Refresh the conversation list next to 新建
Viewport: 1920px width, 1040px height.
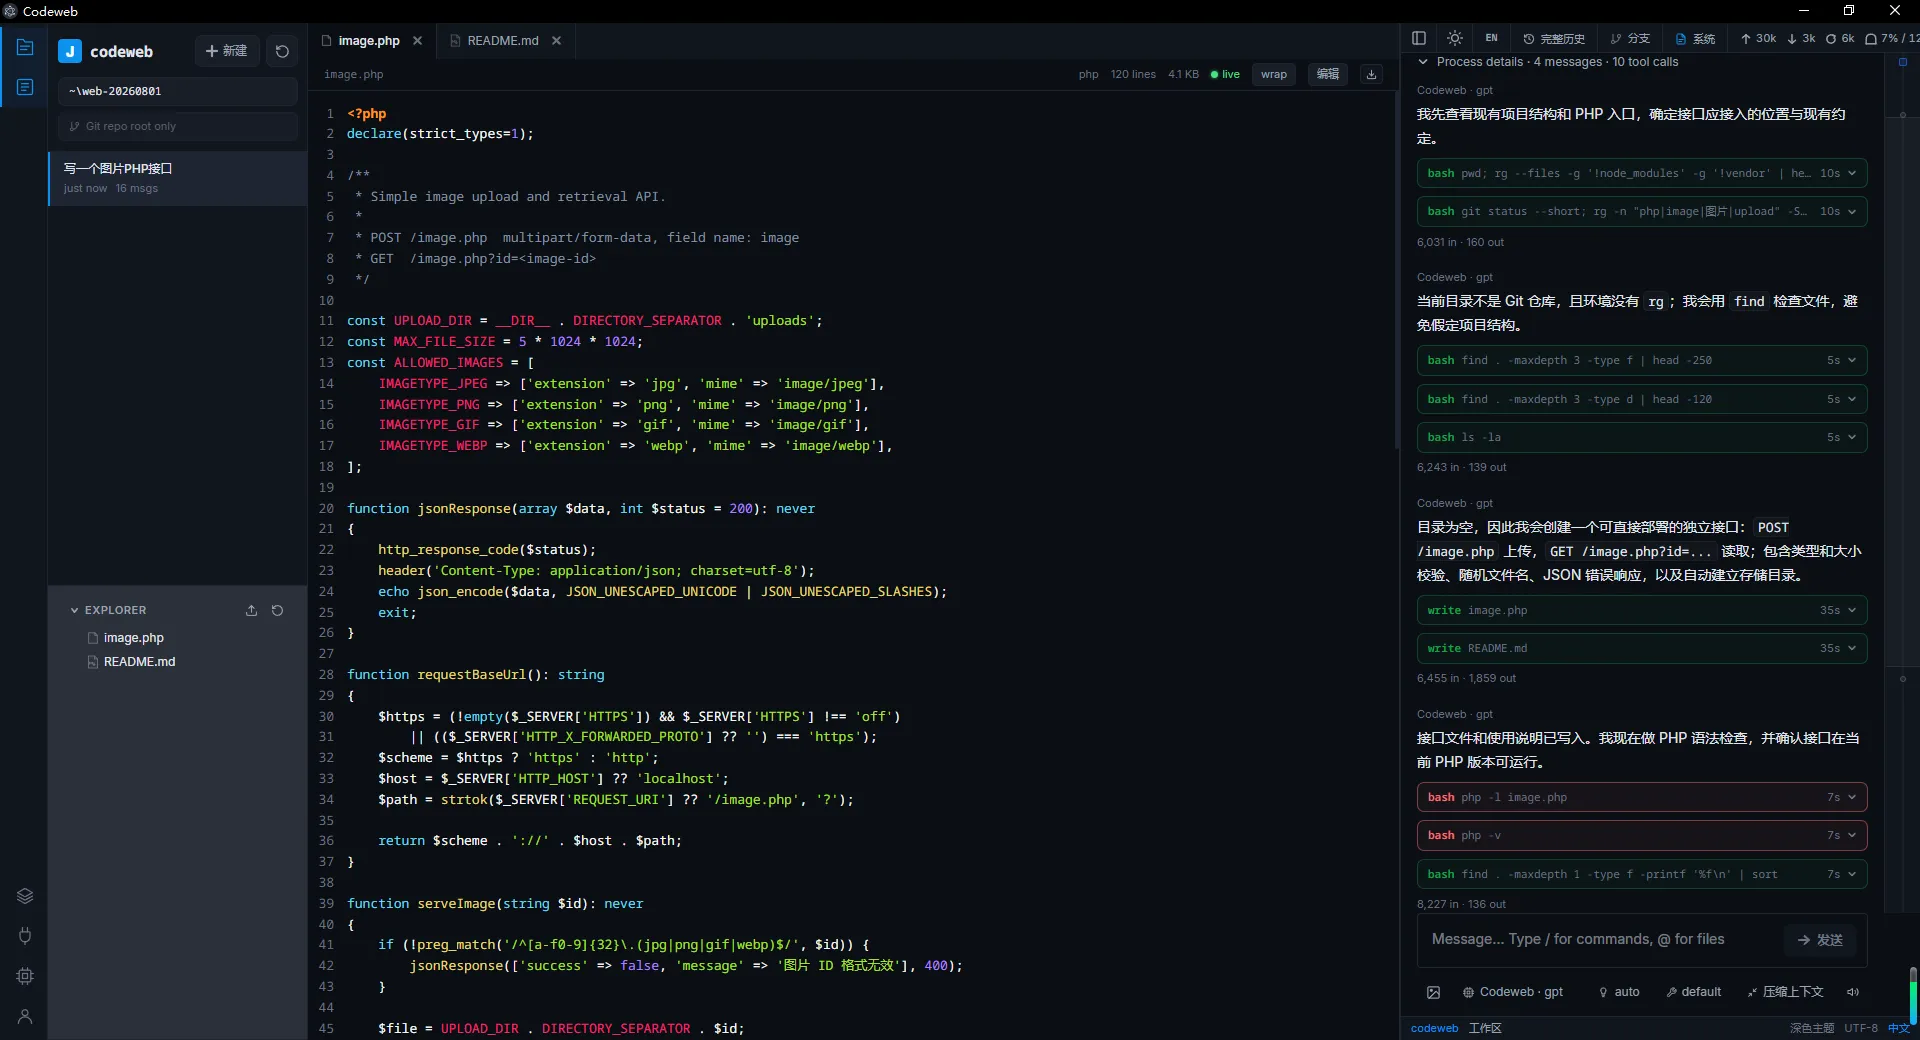[282, 51]
